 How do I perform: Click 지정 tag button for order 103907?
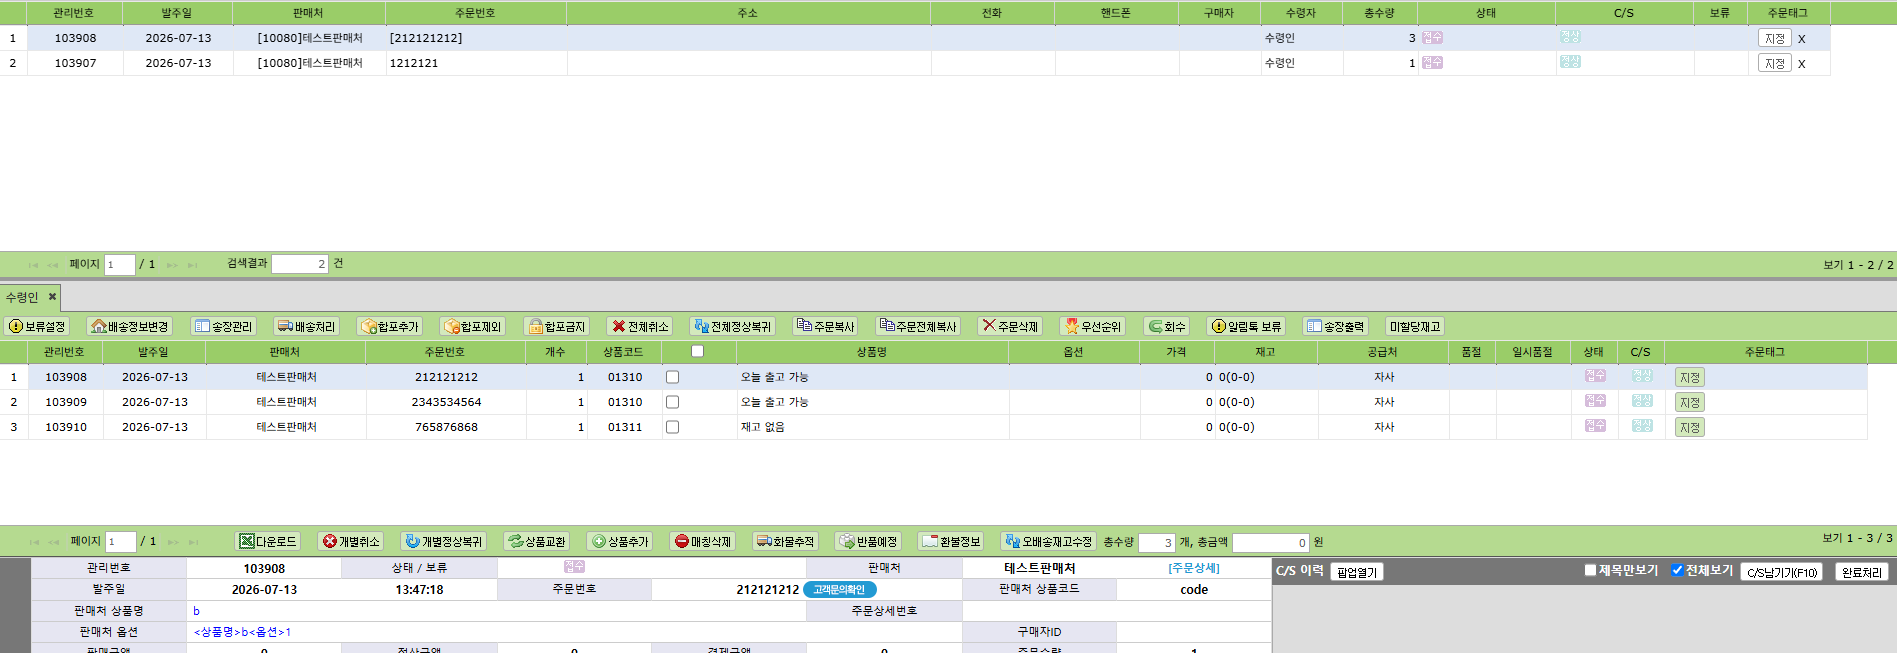coord(1775,63)
